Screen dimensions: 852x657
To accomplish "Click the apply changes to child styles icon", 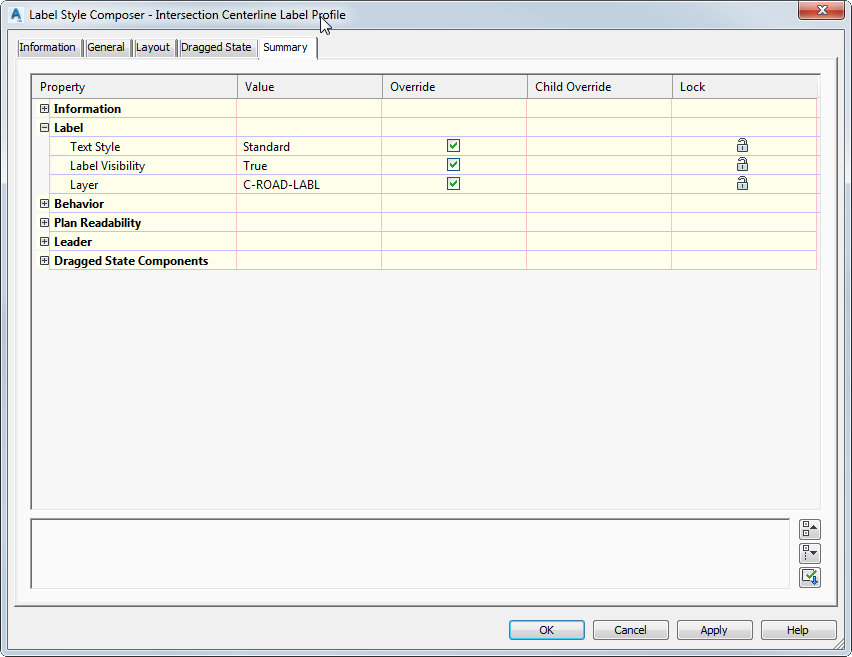I will (x=810, y=577).
